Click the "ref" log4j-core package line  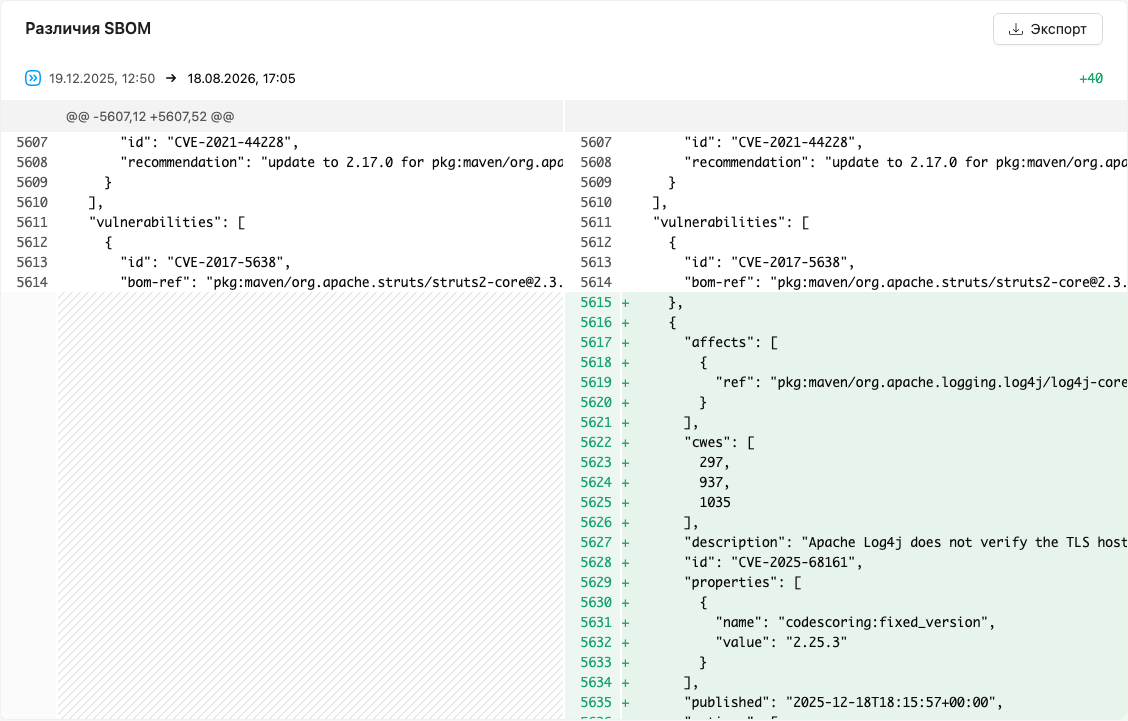(921, 382)
